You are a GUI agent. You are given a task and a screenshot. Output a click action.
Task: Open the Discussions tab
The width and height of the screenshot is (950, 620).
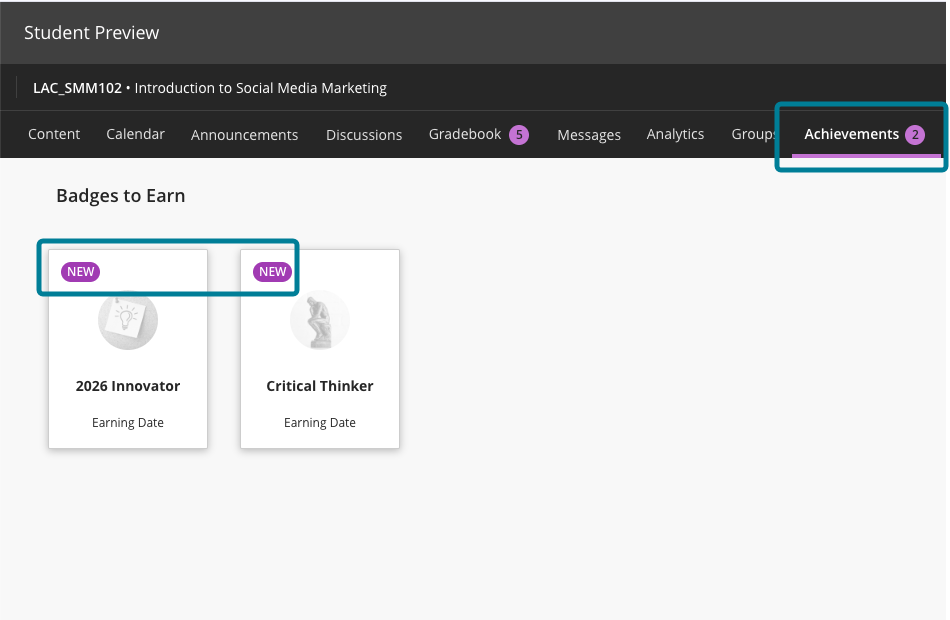(363, 133)
